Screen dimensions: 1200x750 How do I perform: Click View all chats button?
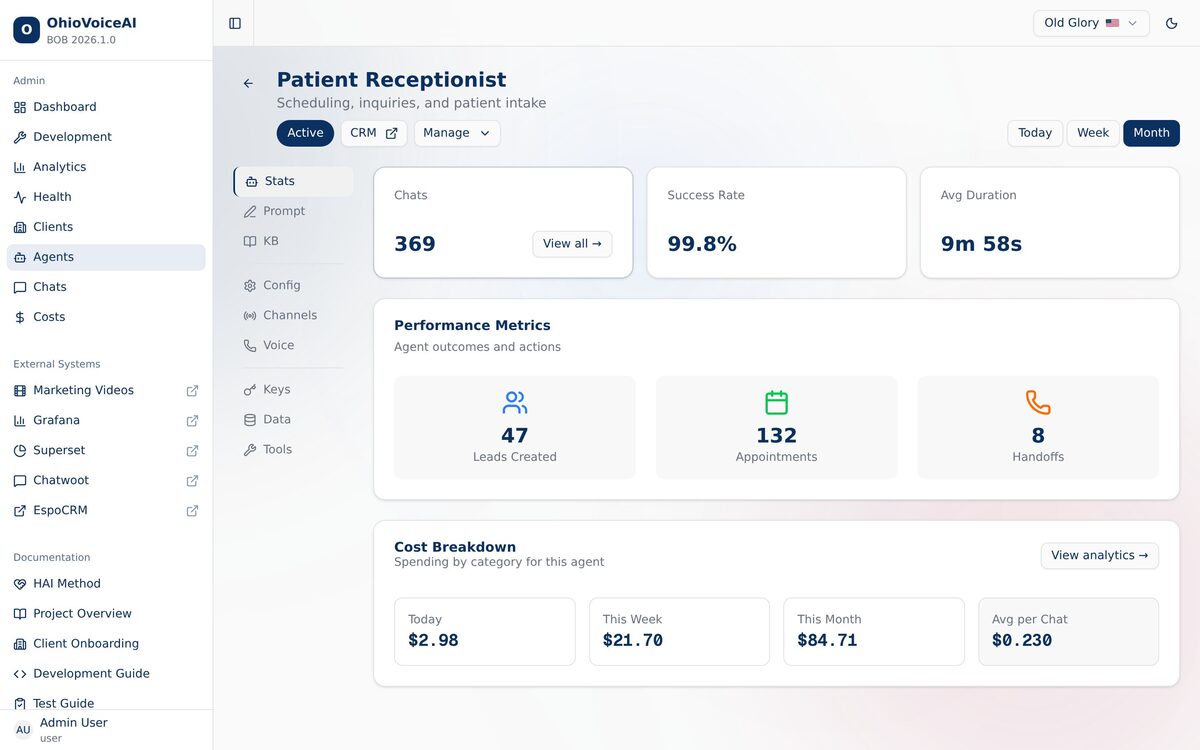pos(572,244)
